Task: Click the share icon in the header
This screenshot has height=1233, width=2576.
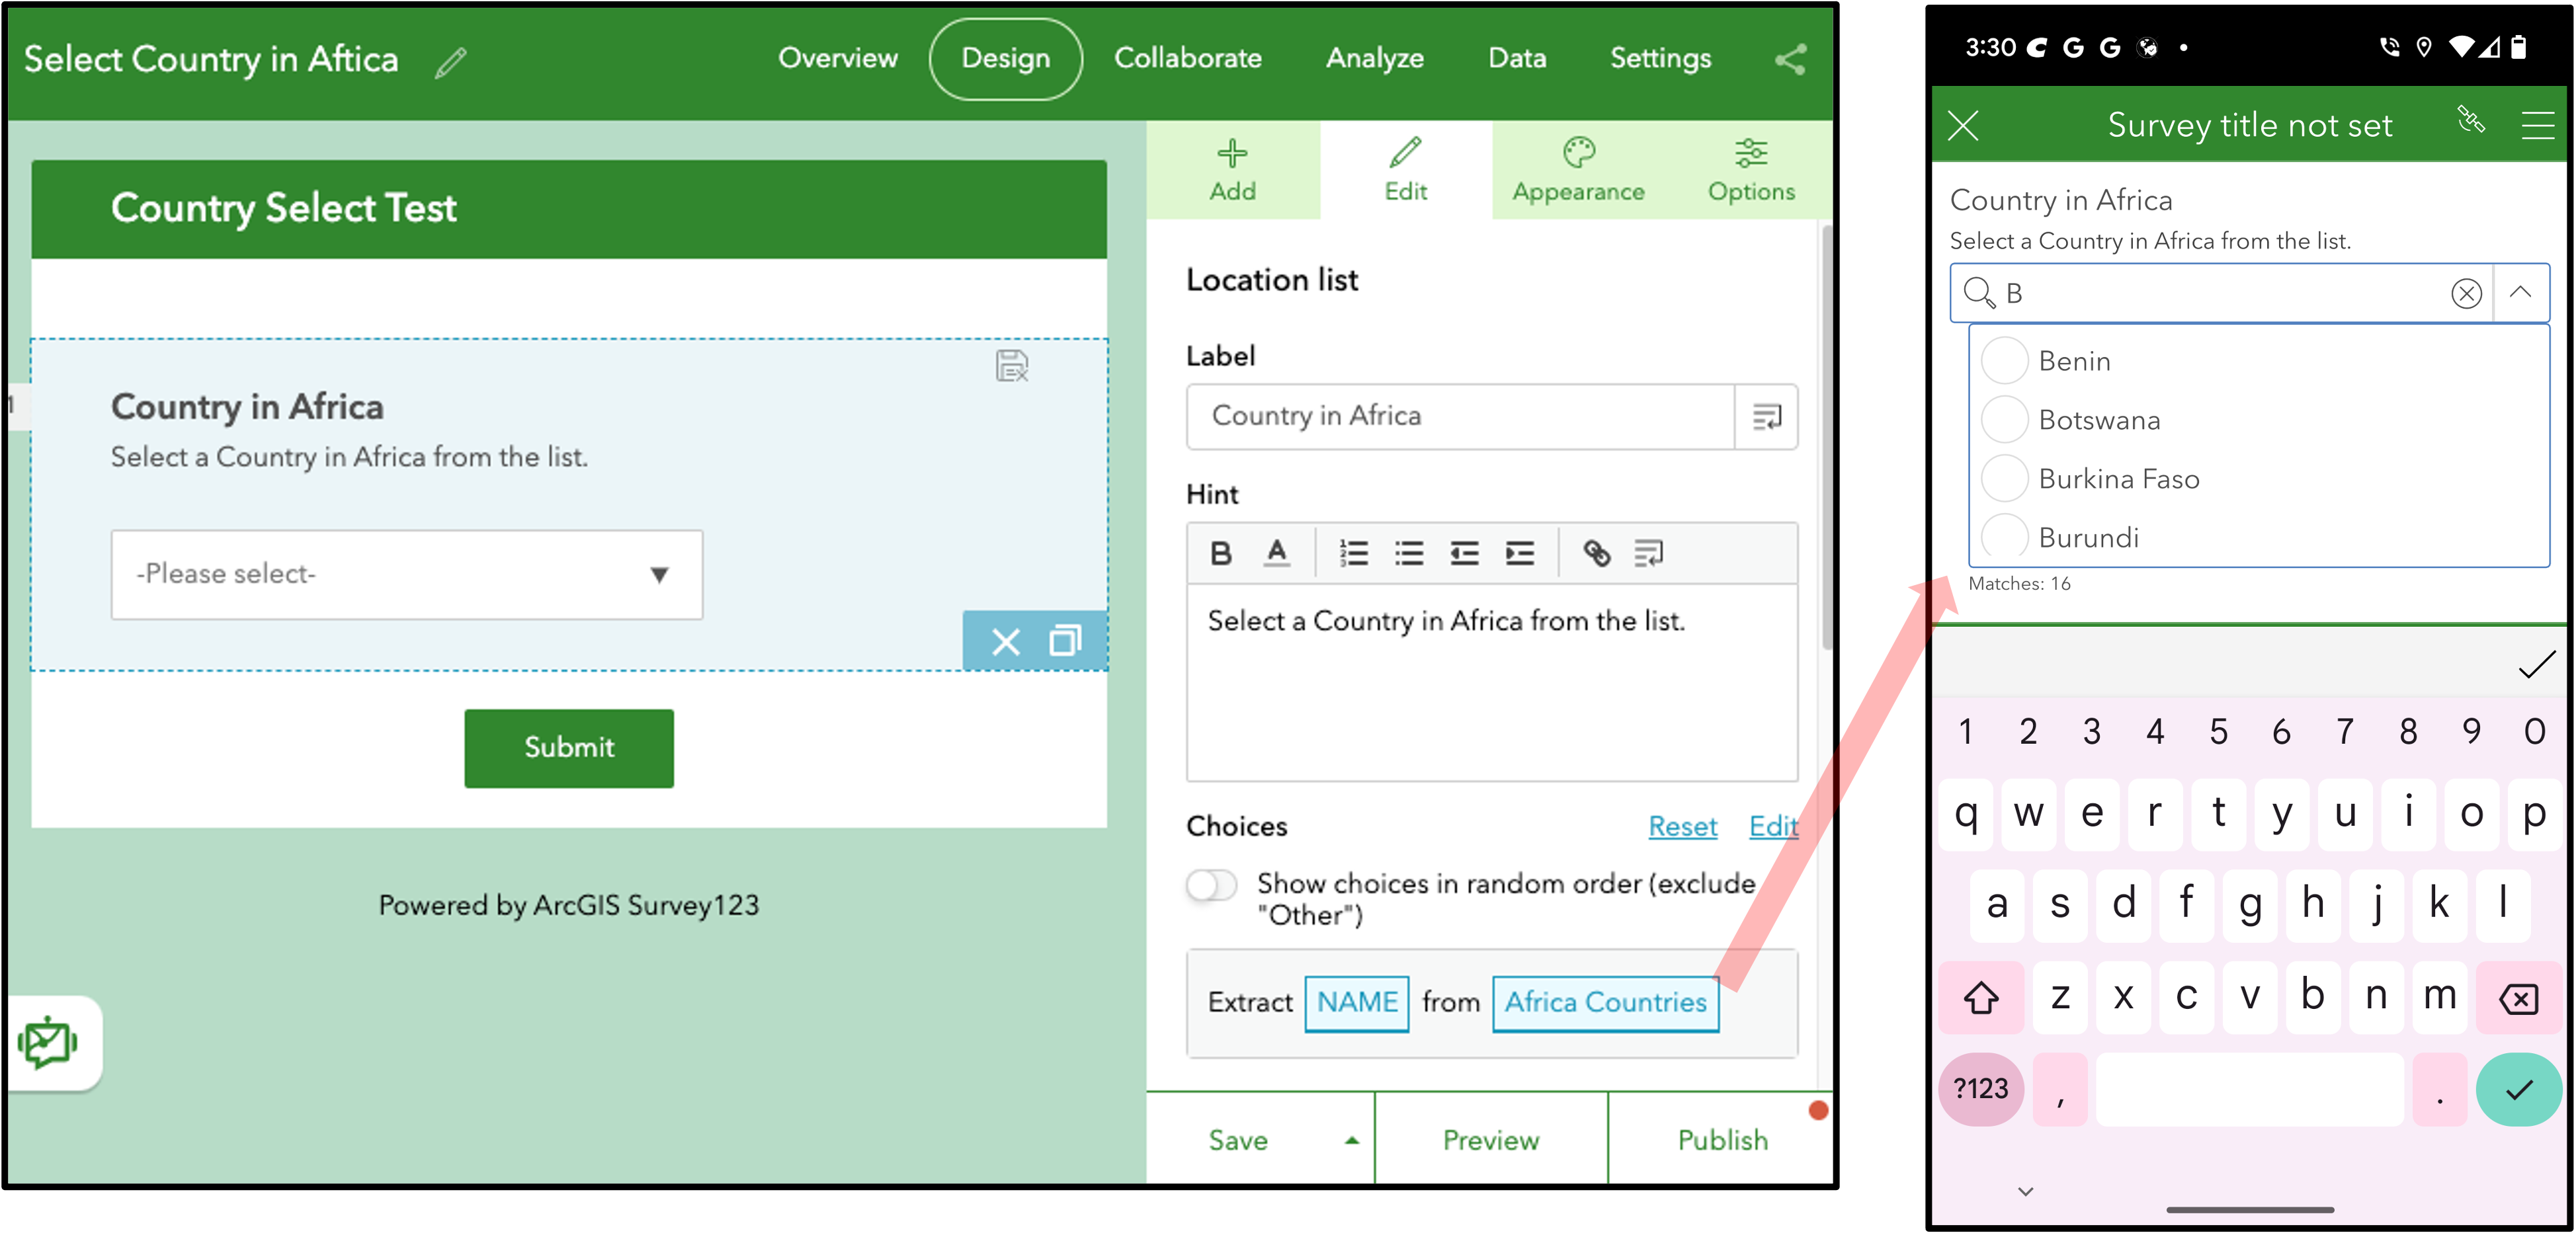Action: coord(1790,59)
